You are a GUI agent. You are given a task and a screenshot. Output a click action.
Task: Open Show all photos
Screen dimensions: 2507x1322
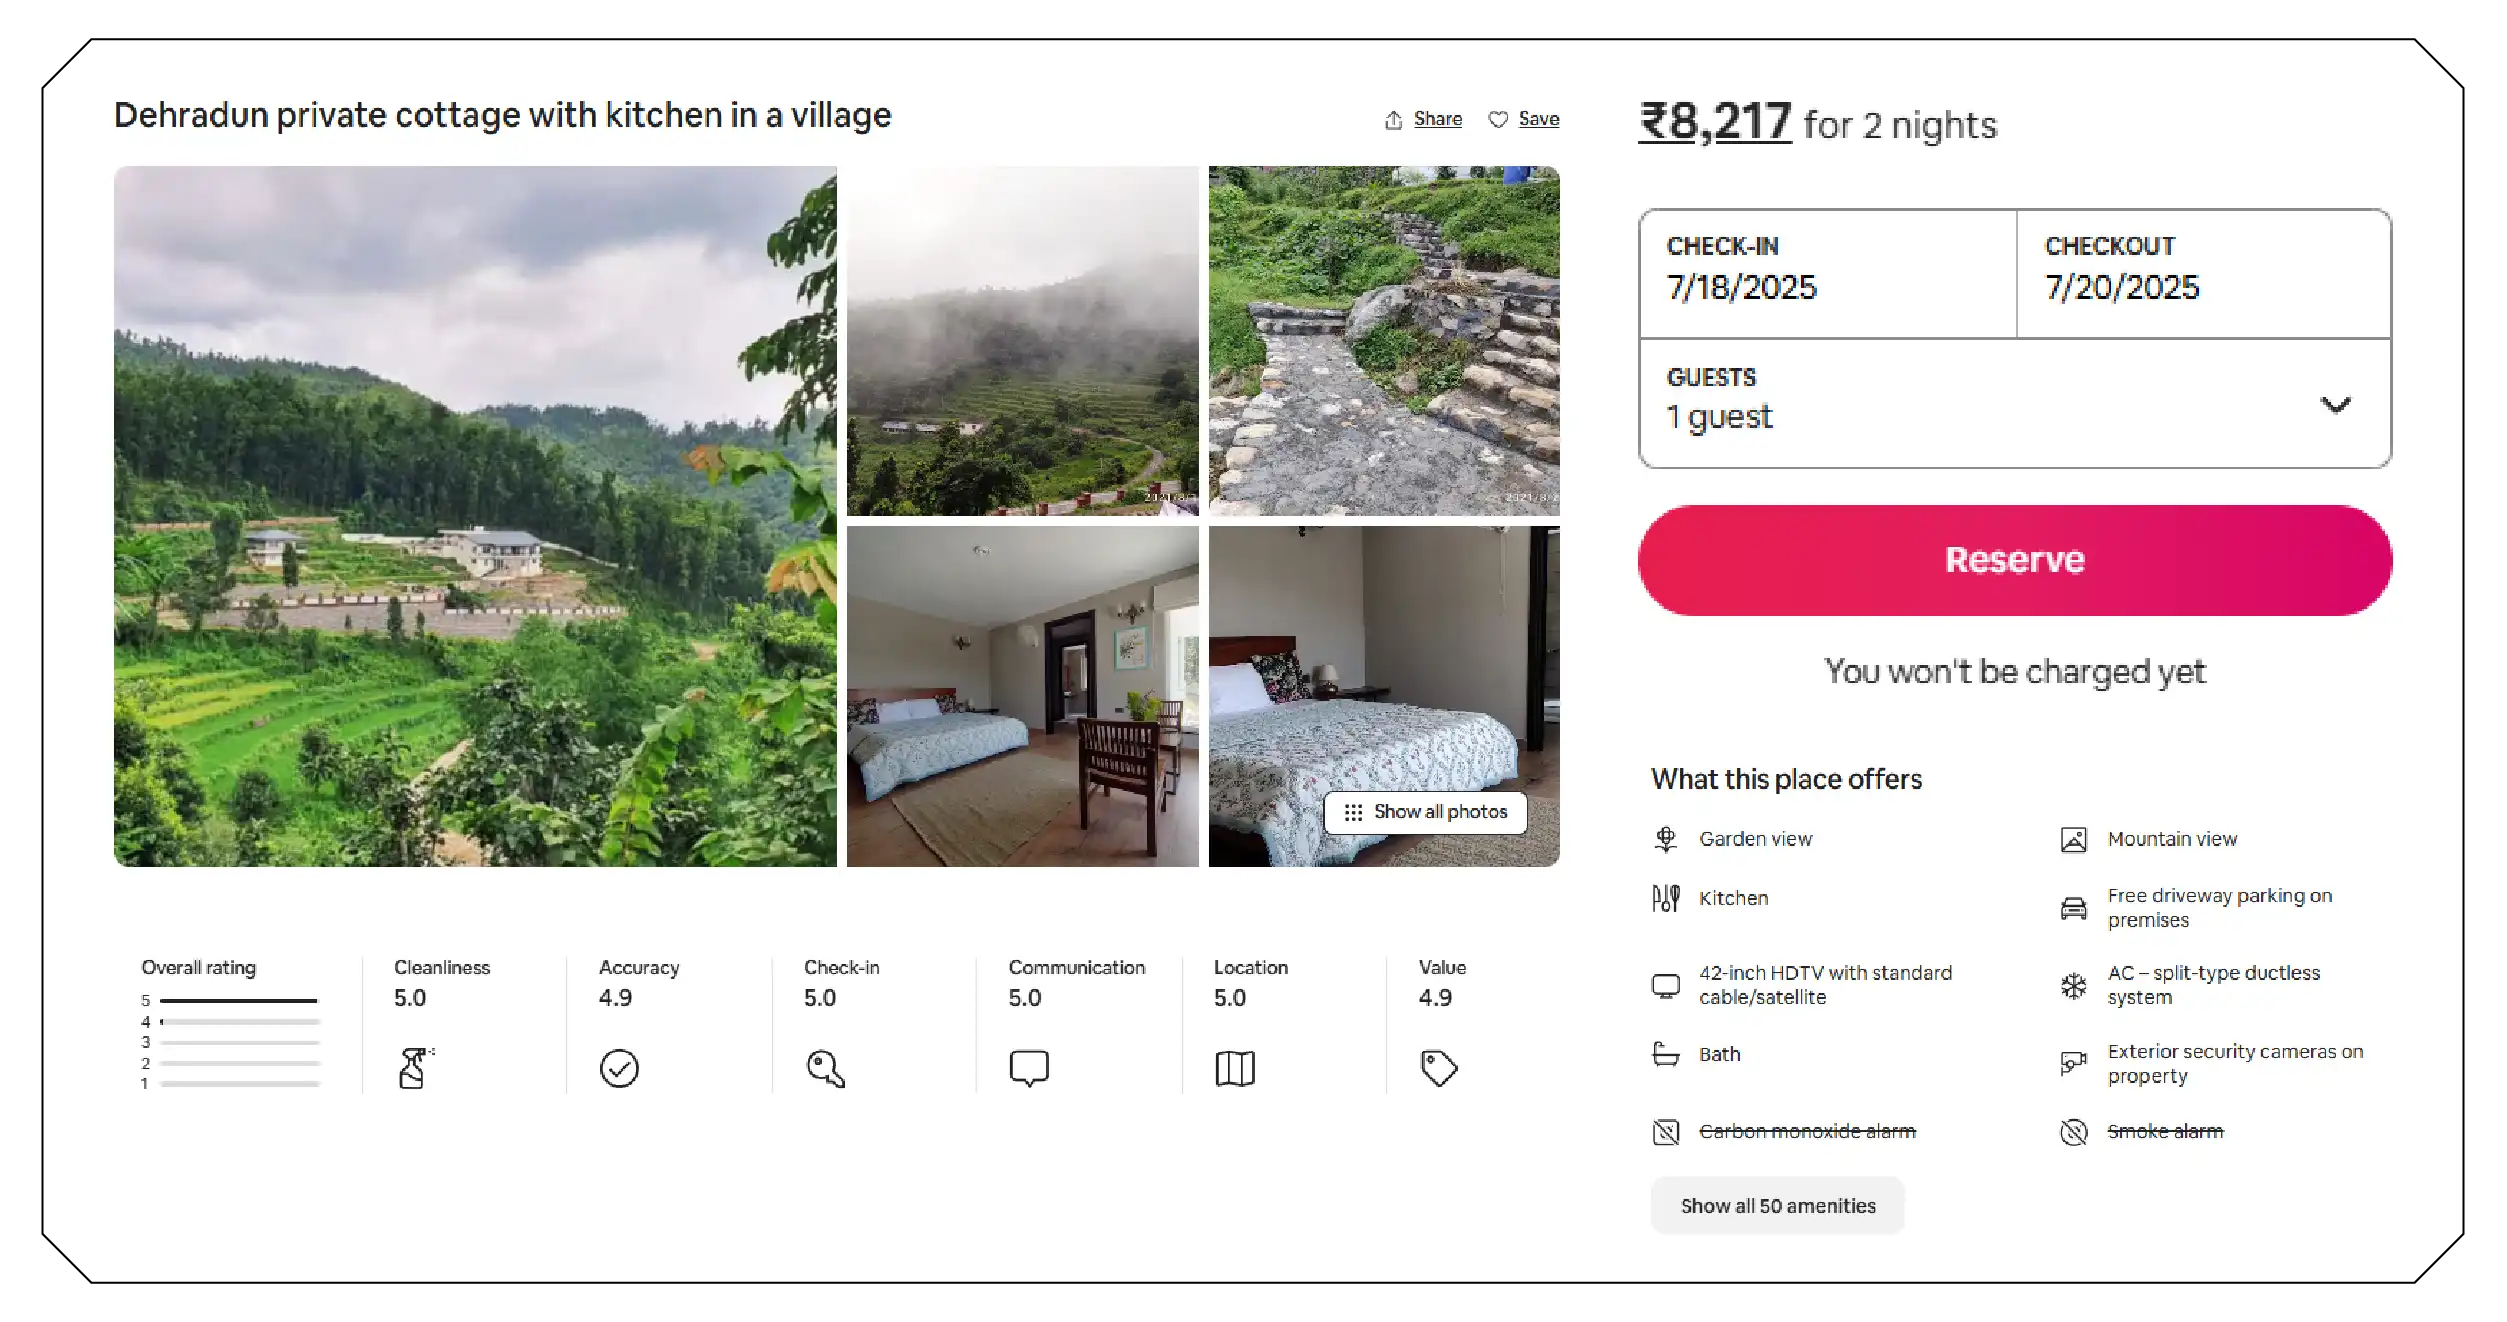(1425, 811)
